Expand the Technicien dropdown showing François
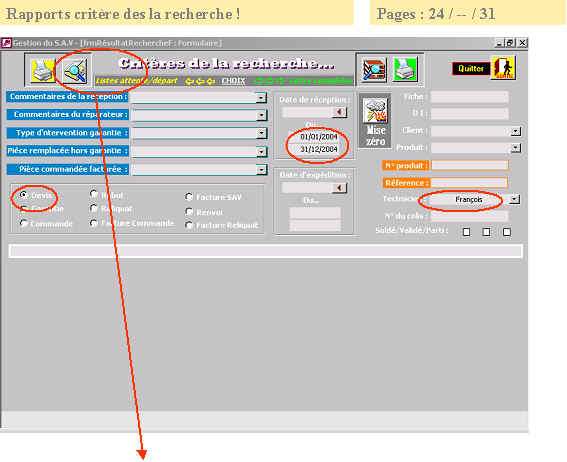 click(515, 199)
